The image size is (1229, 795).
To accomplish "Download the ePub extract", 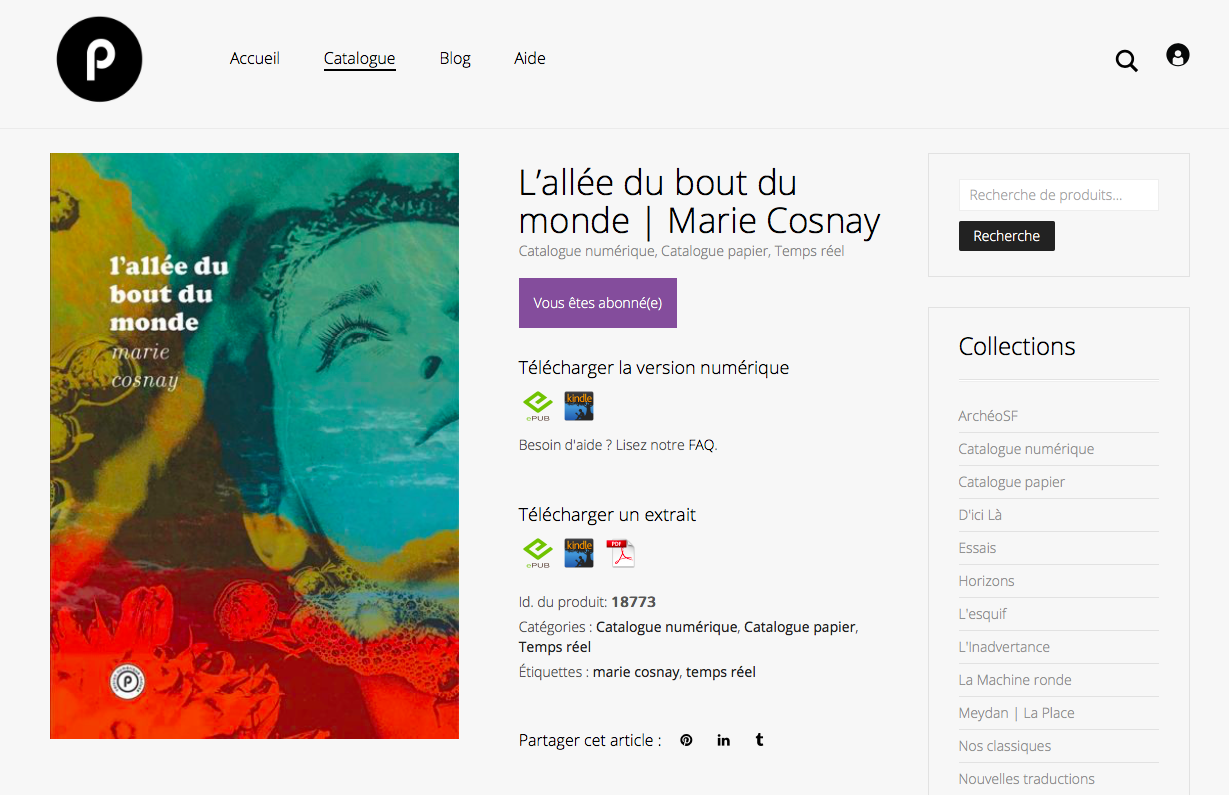I will coord(538,553).
